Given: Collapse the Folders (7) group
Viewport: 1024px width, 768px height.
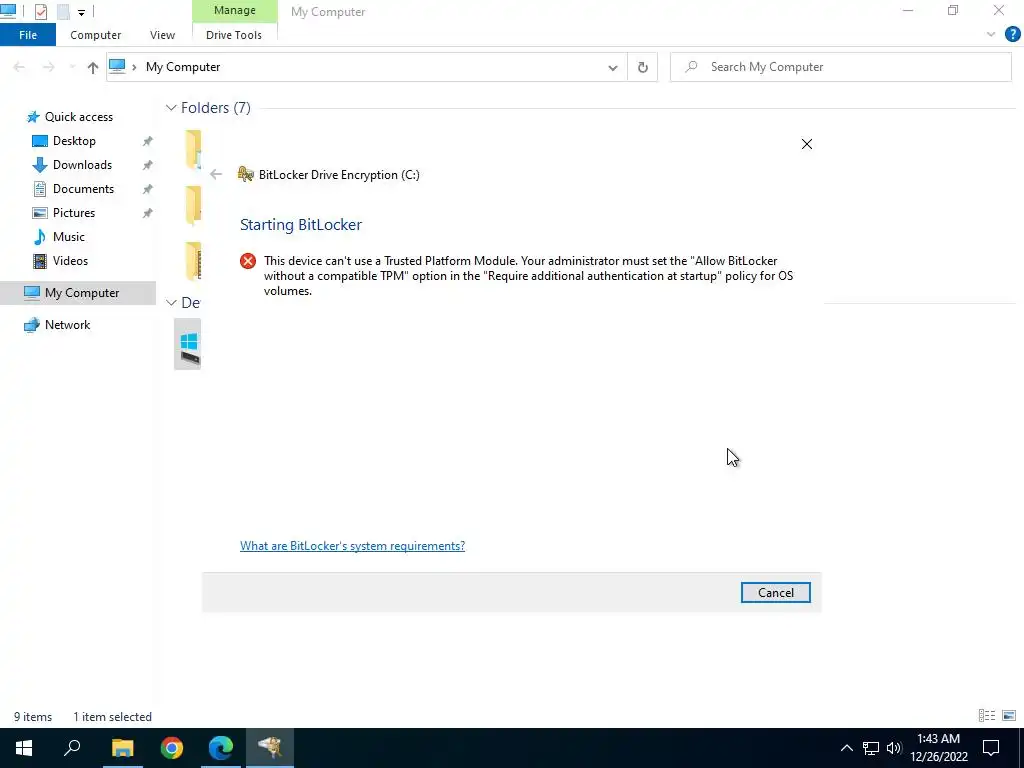Looking at the screenshot, I should click(x=171, y=108).
